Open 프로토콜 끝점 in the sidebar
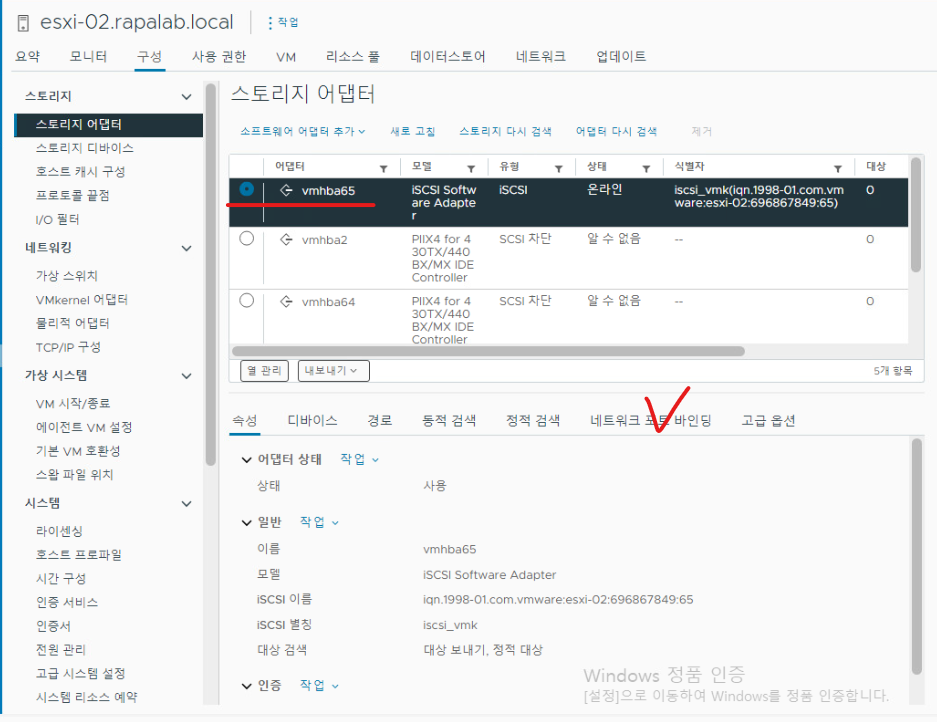 [x=72, y=196]
